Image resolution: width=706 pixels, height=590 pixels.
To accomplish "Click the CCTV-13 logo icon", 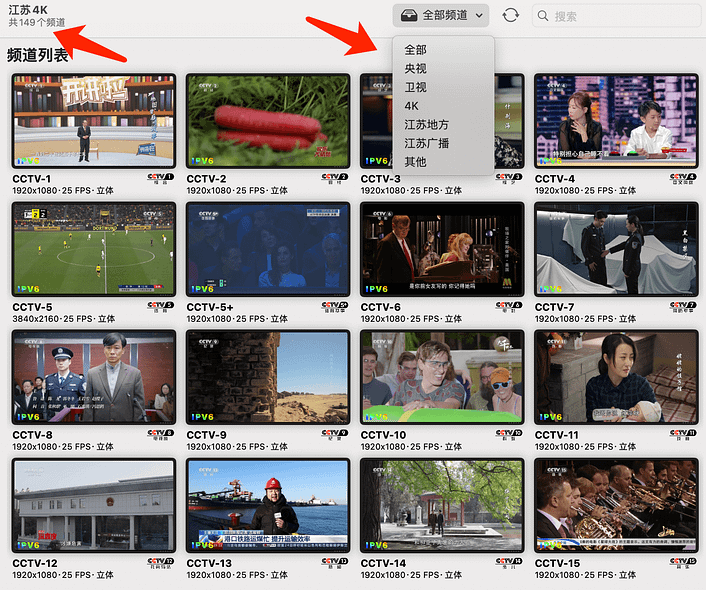I will click(335, 563).
